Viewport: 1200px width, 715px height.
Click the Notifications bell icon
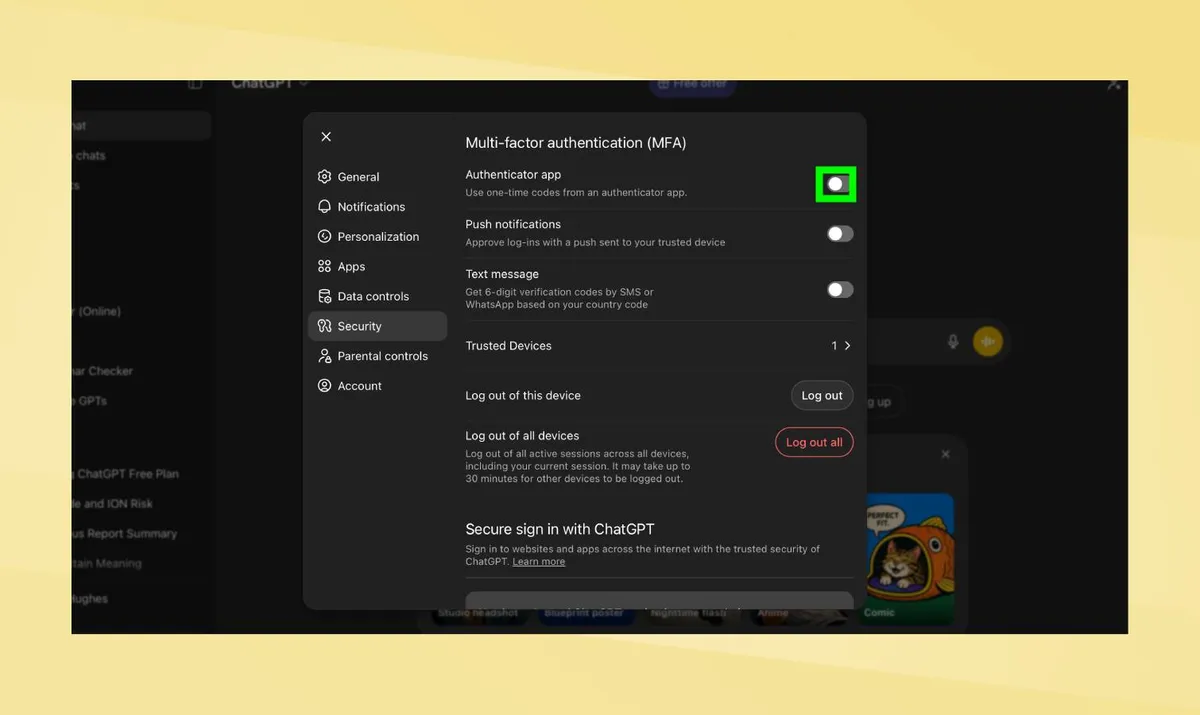324,207
